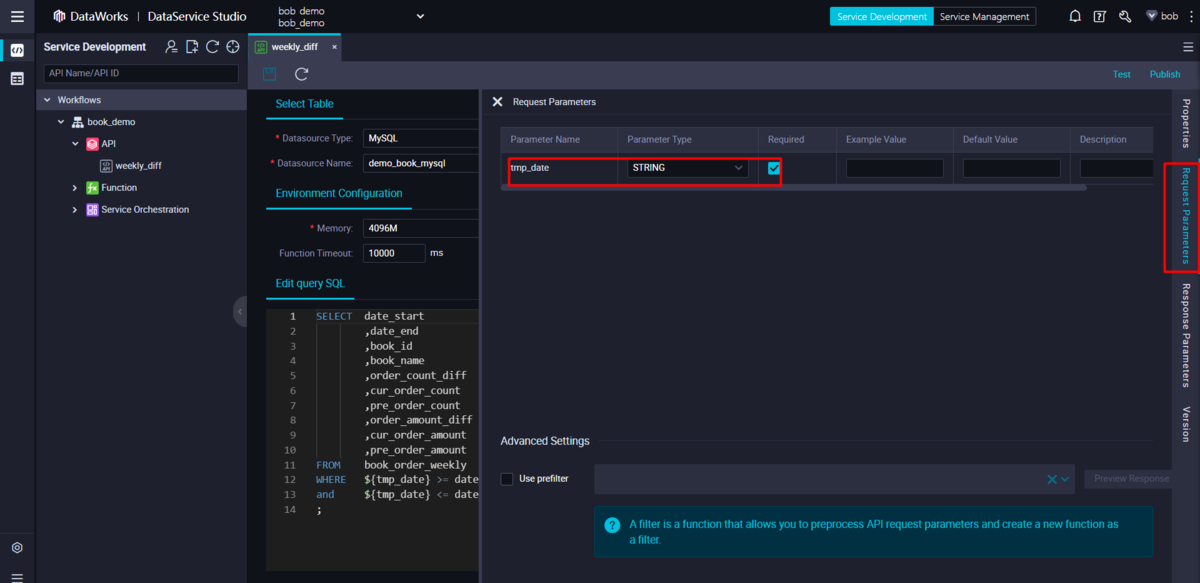Expand the Function folder

point(75,188)
